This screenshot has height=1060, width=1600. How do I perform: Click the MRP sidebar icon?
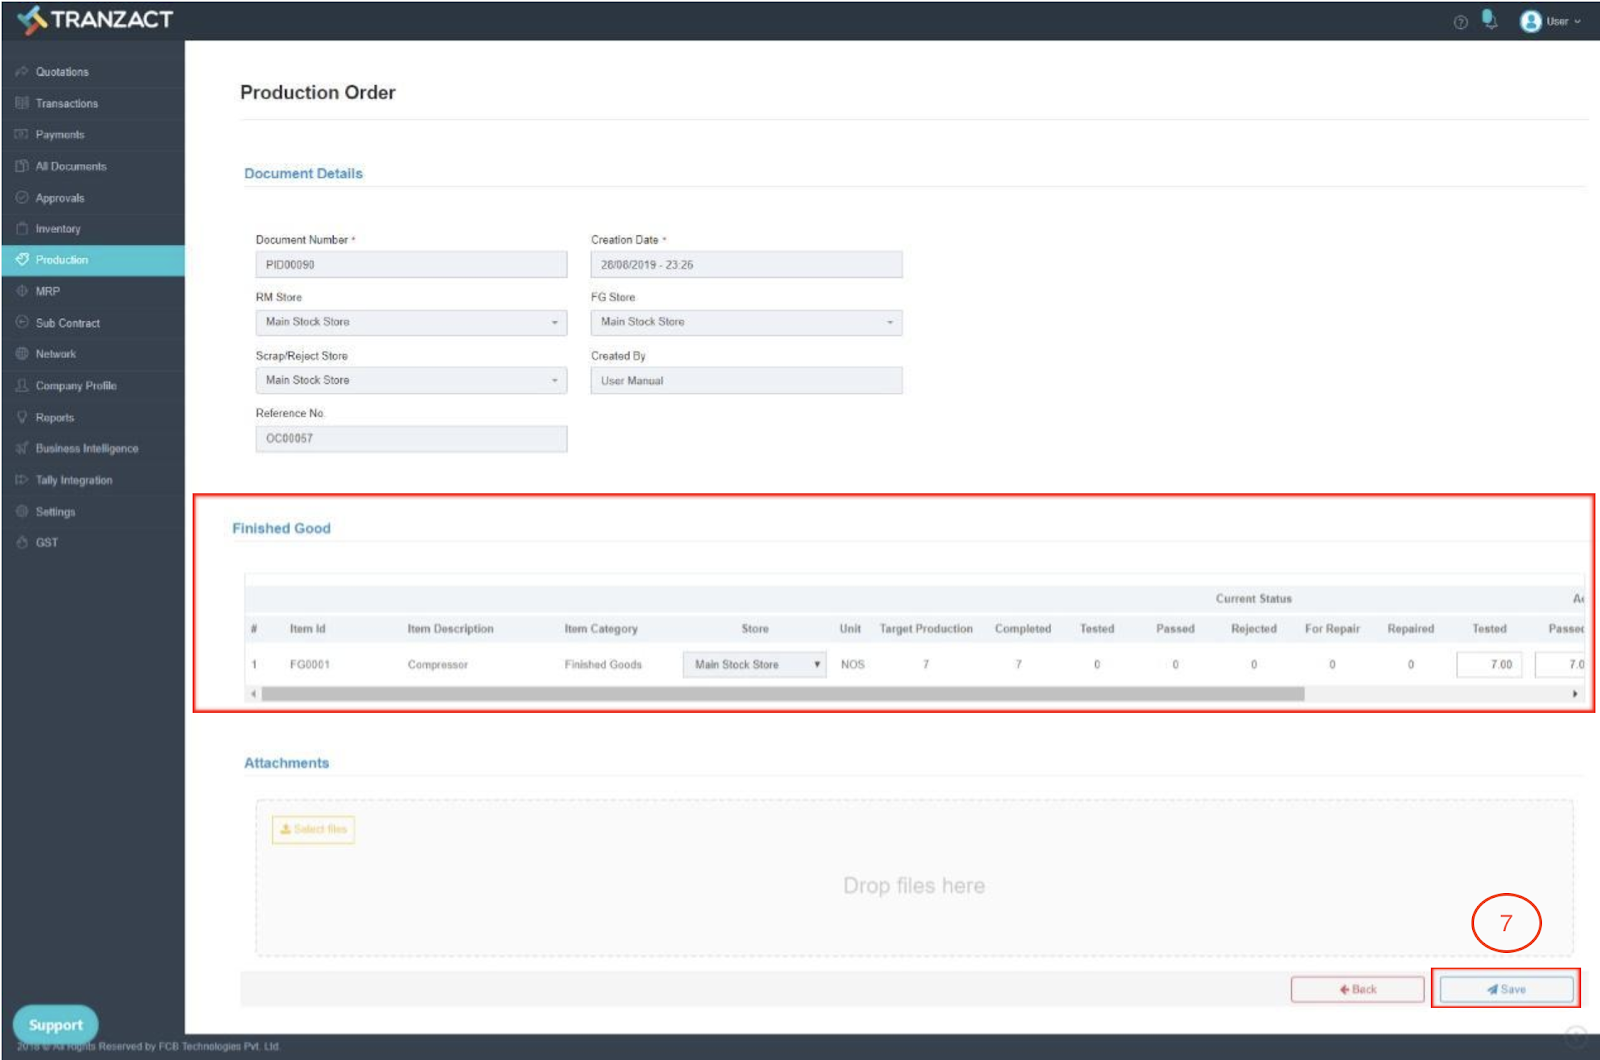(x=21, y=291)
